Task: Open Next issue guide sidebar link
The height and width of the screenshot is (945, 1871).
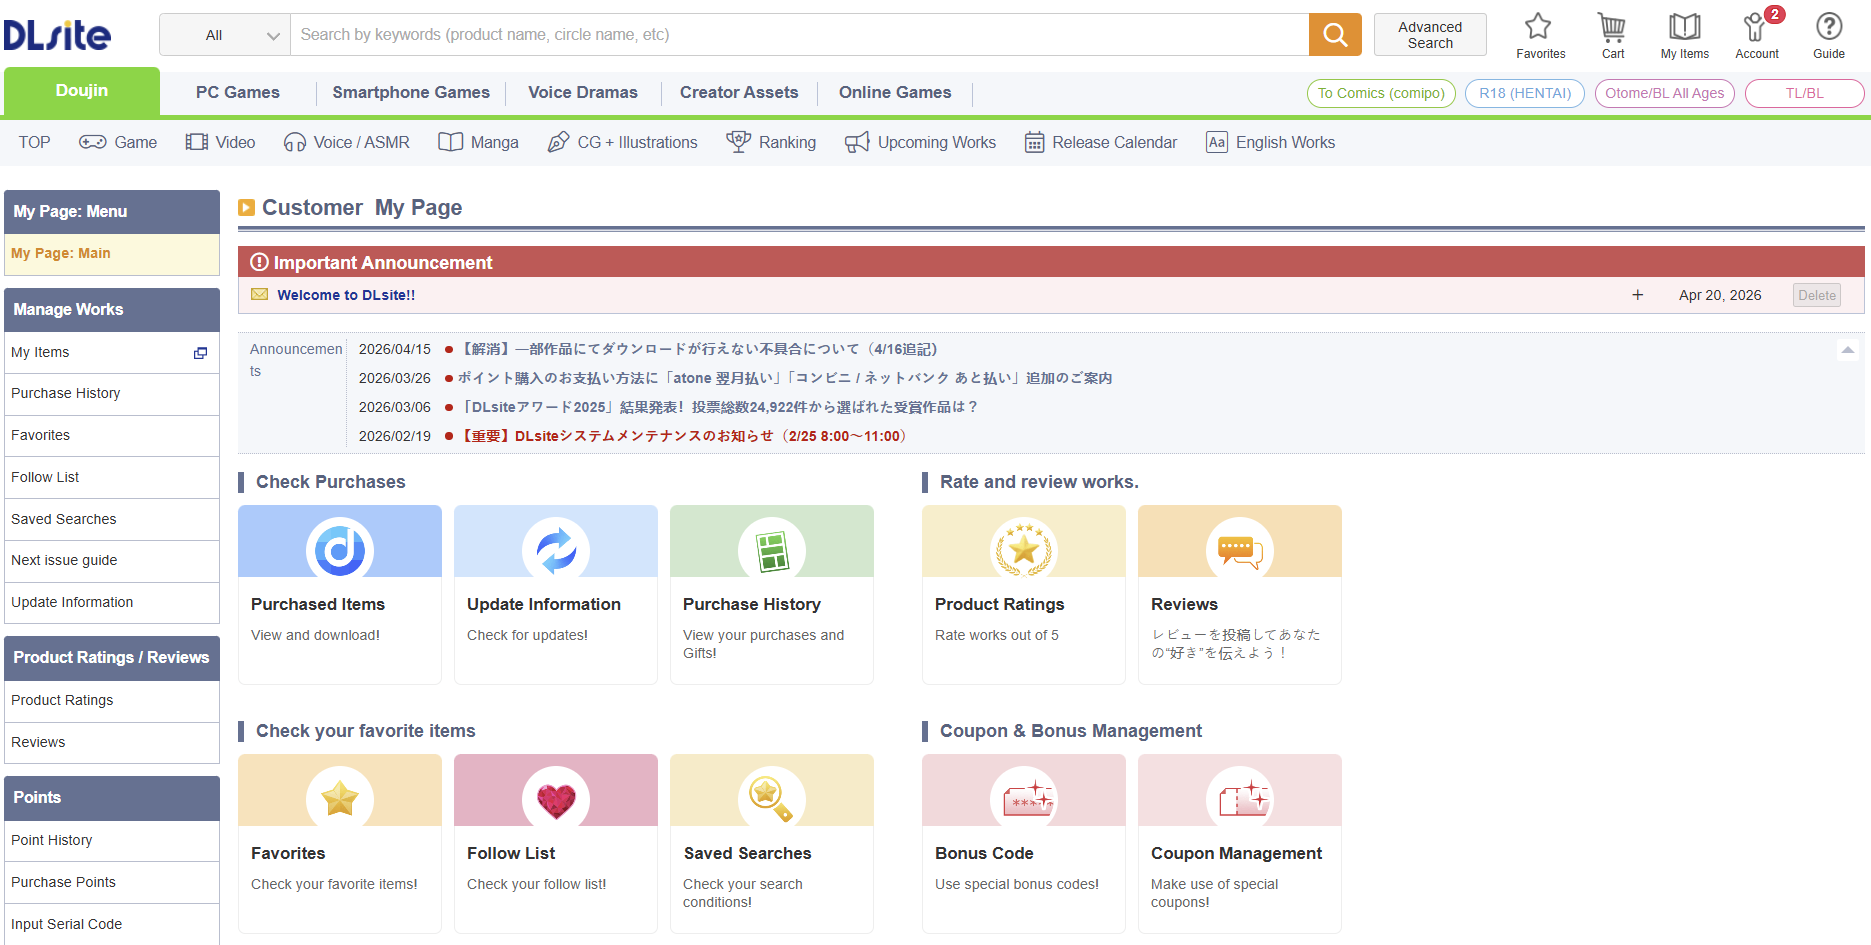Action: tap(112, 561)
